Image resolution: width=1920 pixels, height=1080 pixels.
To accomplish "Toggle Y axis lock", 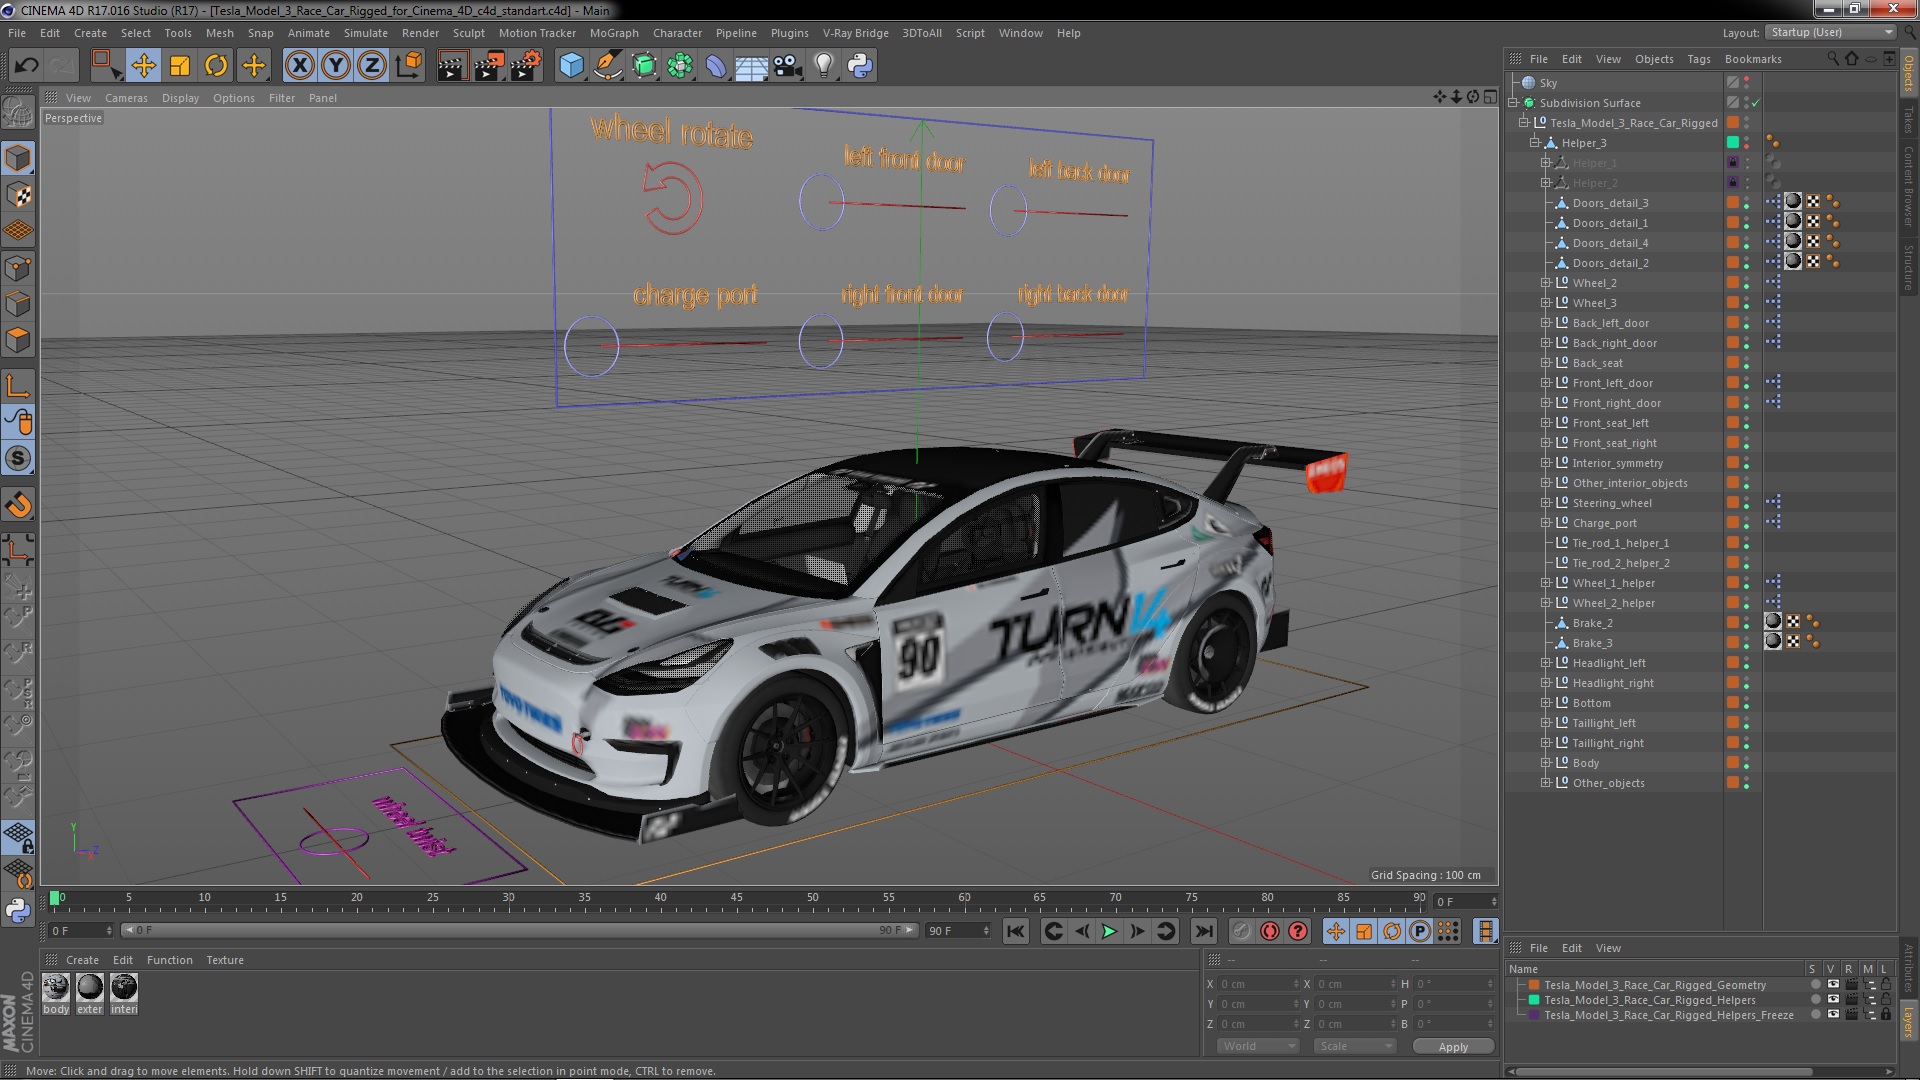I will coord(336,66).
